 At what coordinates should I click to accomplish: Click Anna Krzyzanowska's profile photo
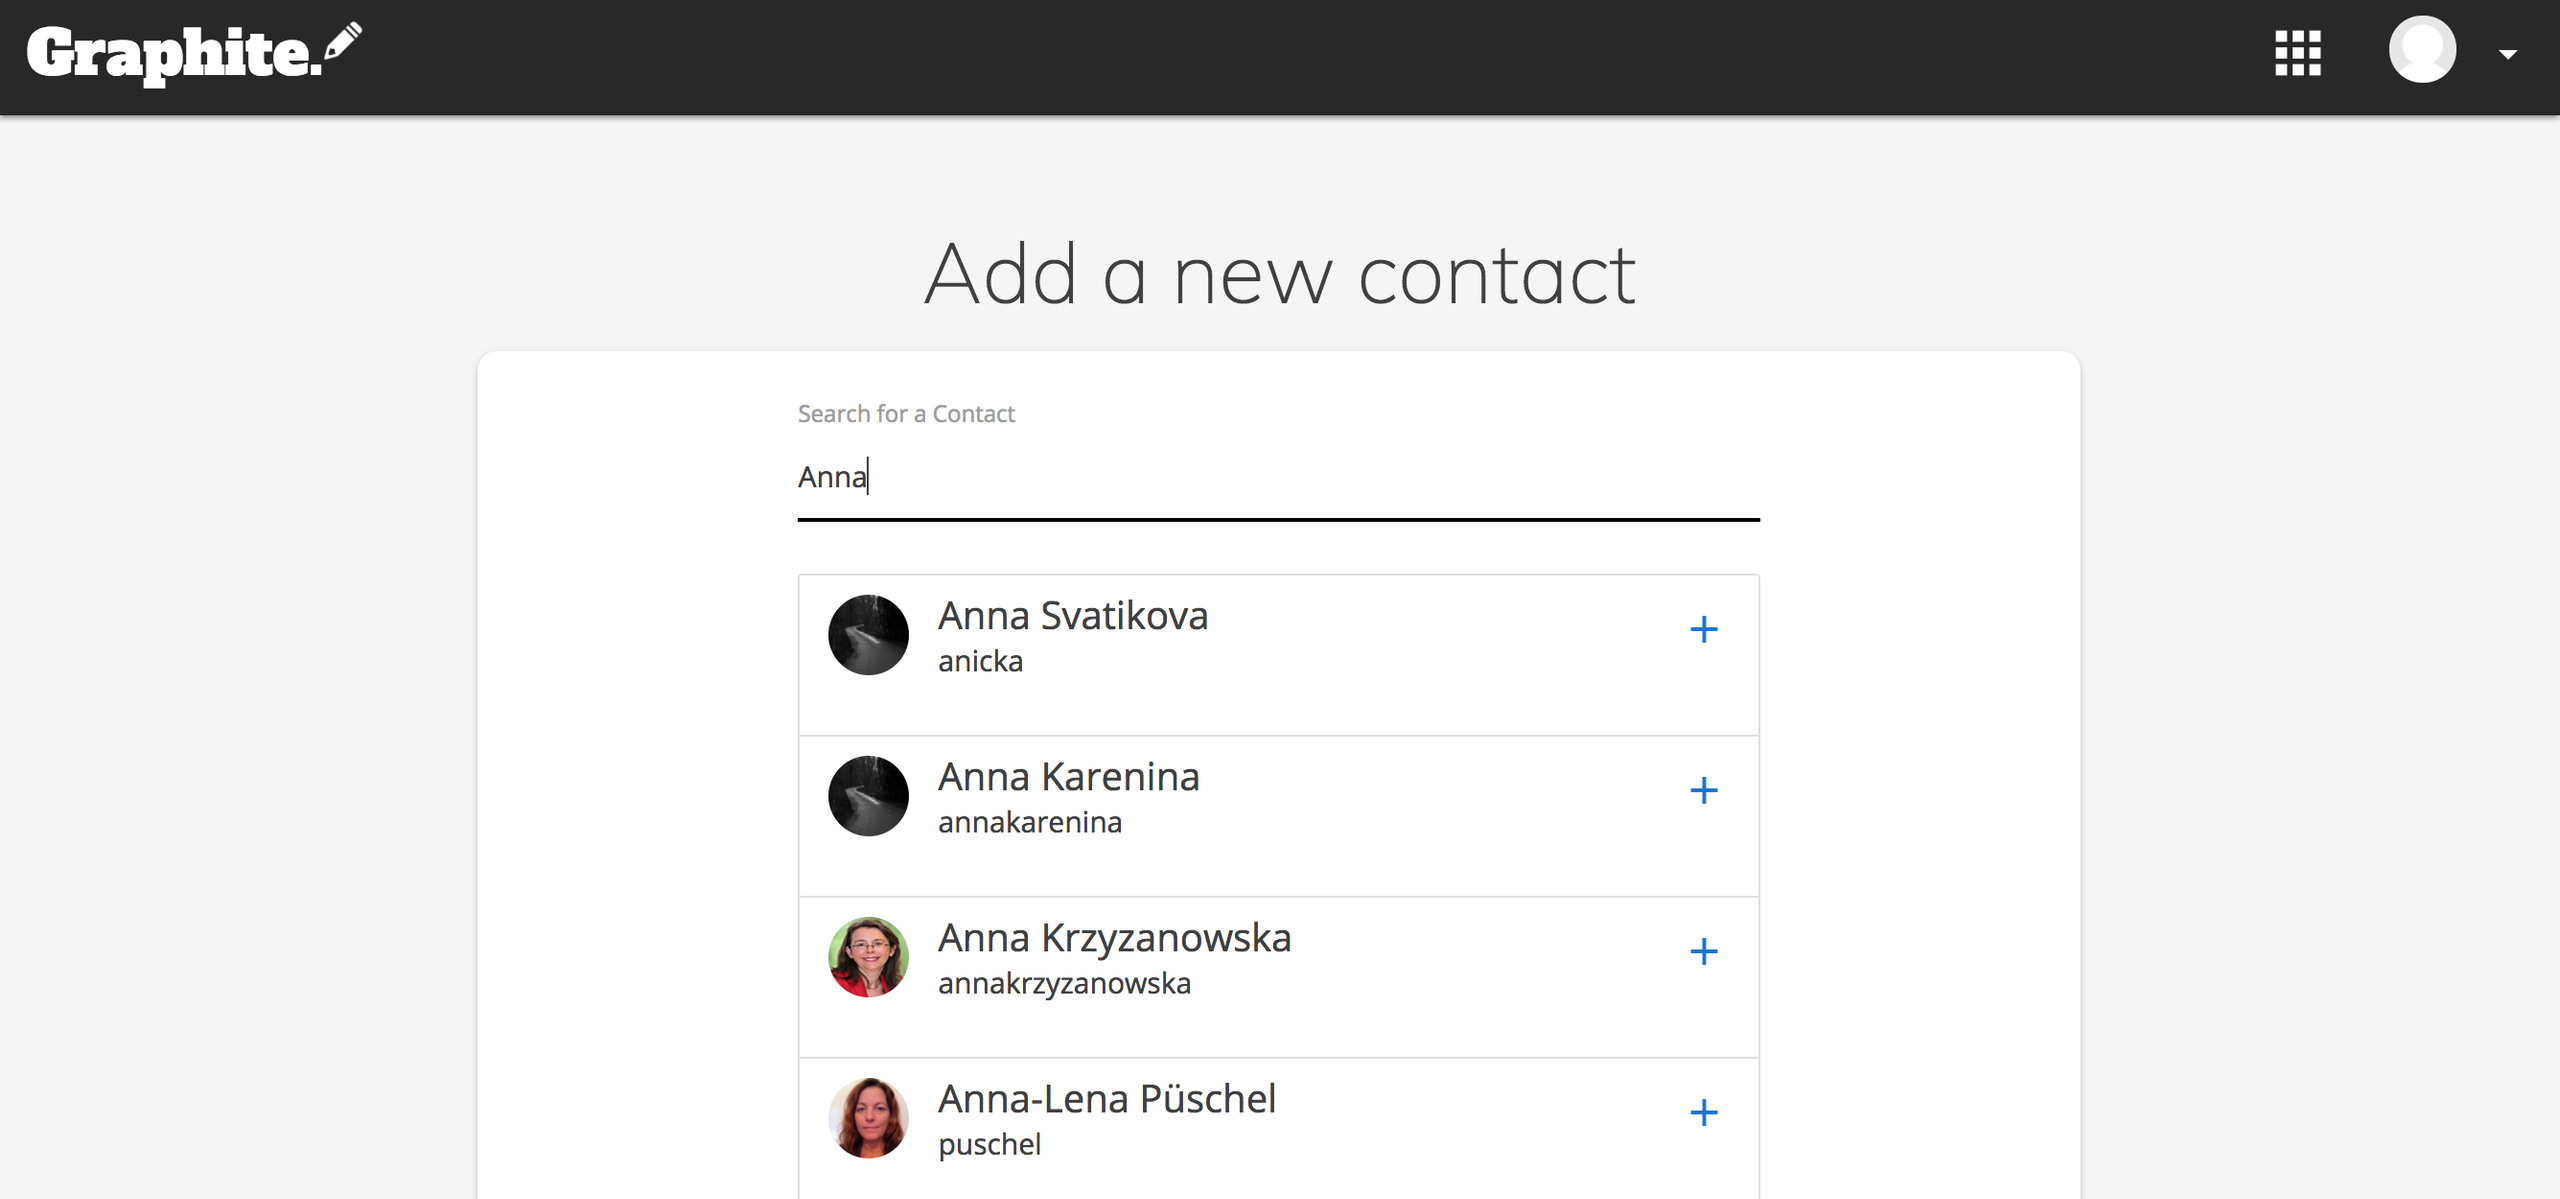(868, 957)
